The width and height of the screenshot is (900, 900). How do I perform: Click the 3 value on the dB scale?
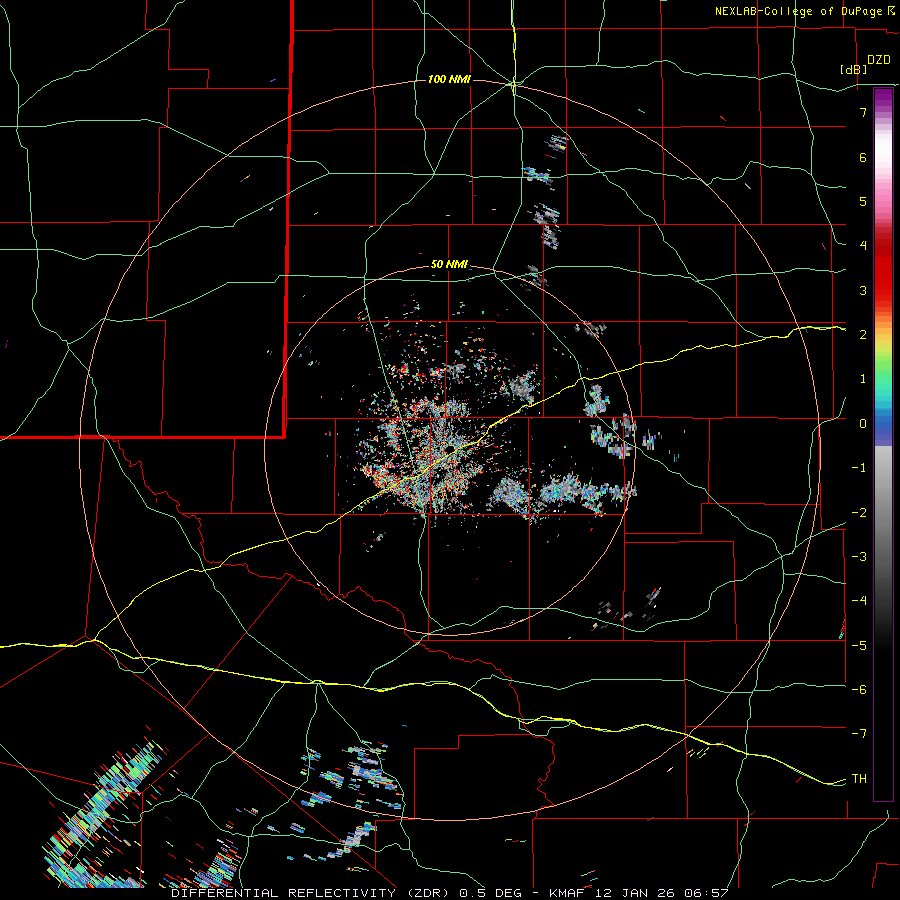click(863, 290)
